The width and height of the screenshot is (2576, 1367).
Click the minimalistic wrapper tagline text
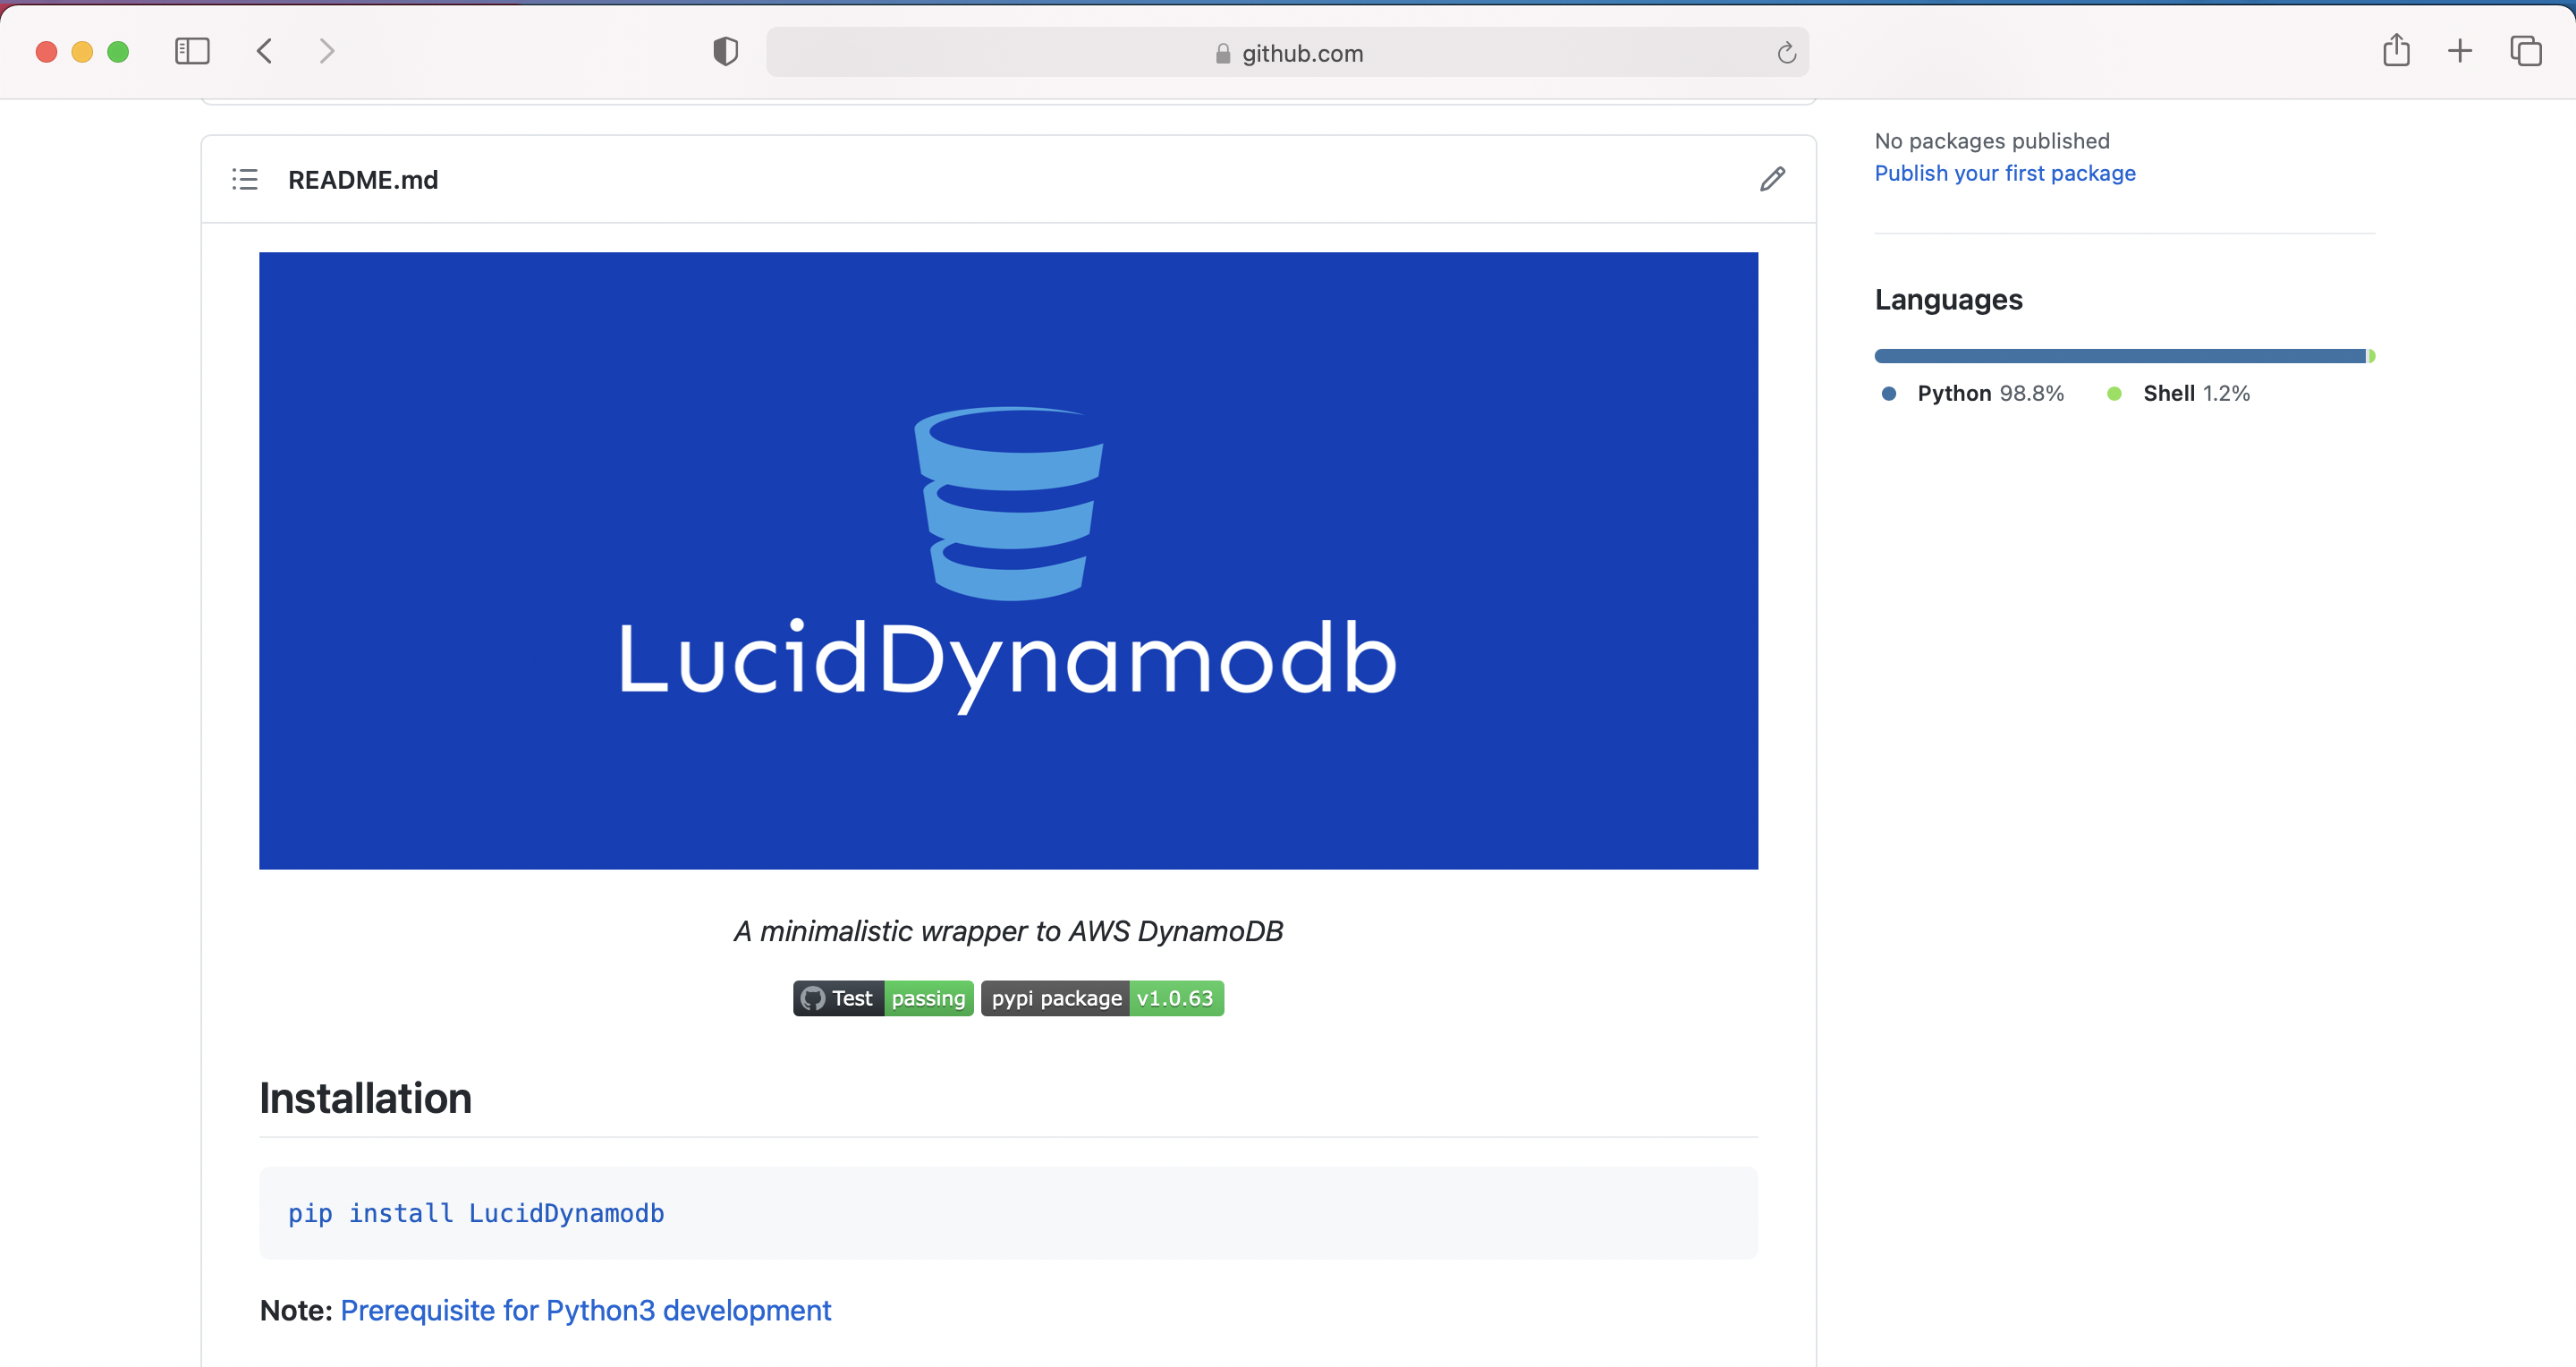[x=1008, y=931]
